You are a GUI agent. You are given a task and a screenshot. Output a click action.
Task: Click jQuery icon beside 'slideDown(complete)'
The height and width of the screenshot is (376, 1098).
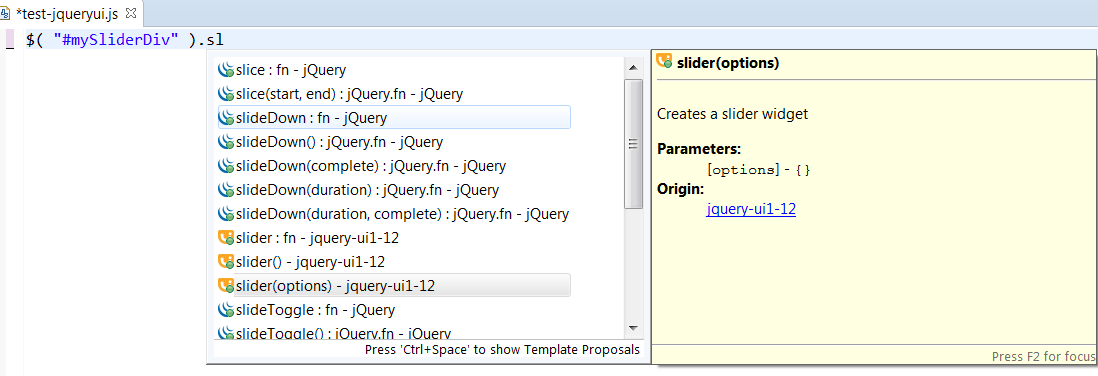coord(225,166)
